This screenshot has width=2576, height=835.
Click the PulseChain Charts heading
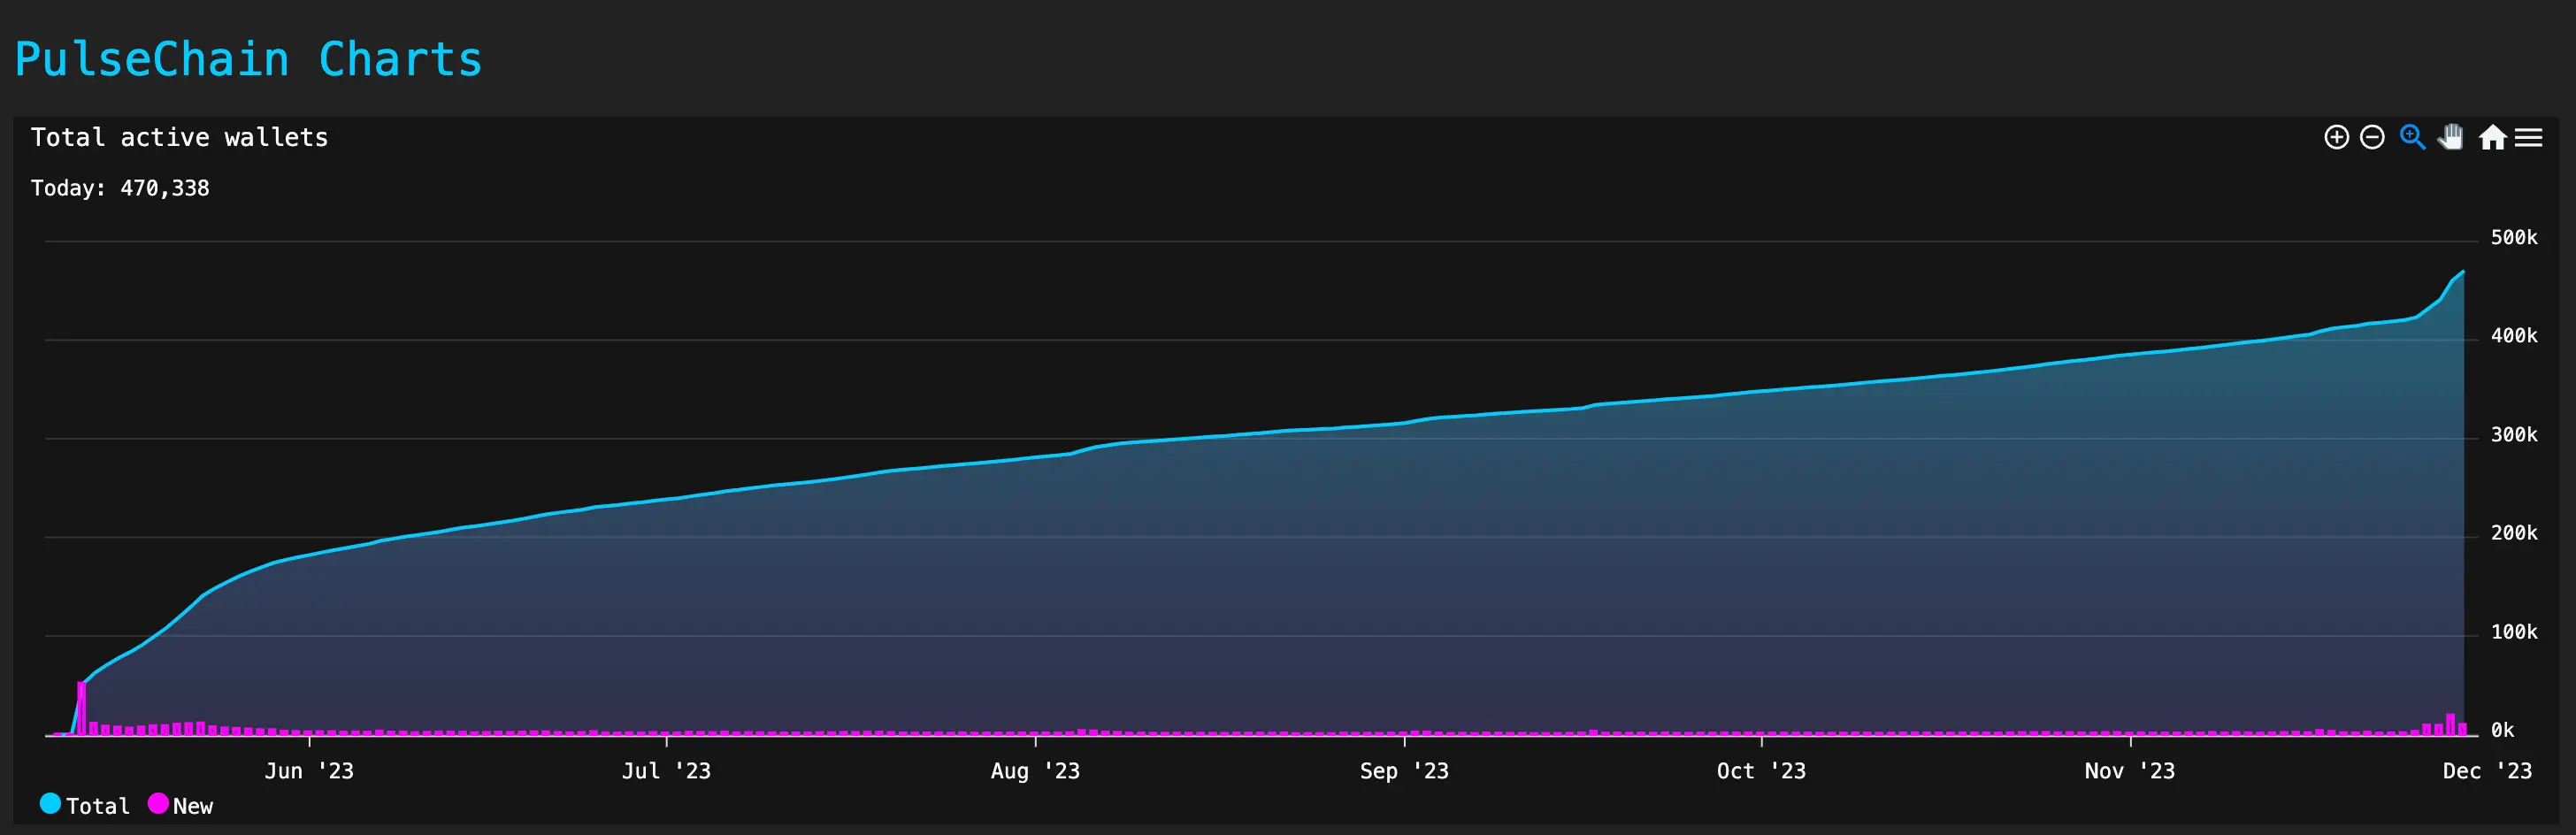click(248, 59)
